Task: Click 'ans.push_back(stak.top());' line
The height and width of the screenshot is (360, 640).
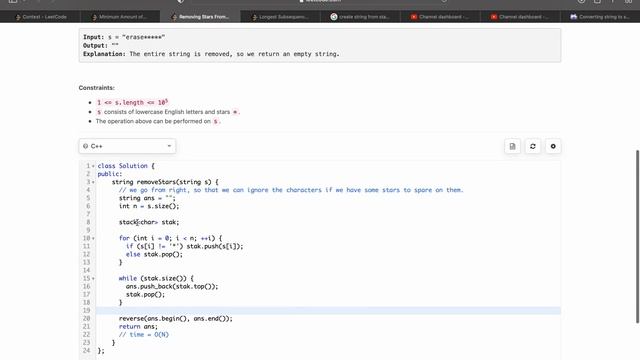Action: click(172, 287)
